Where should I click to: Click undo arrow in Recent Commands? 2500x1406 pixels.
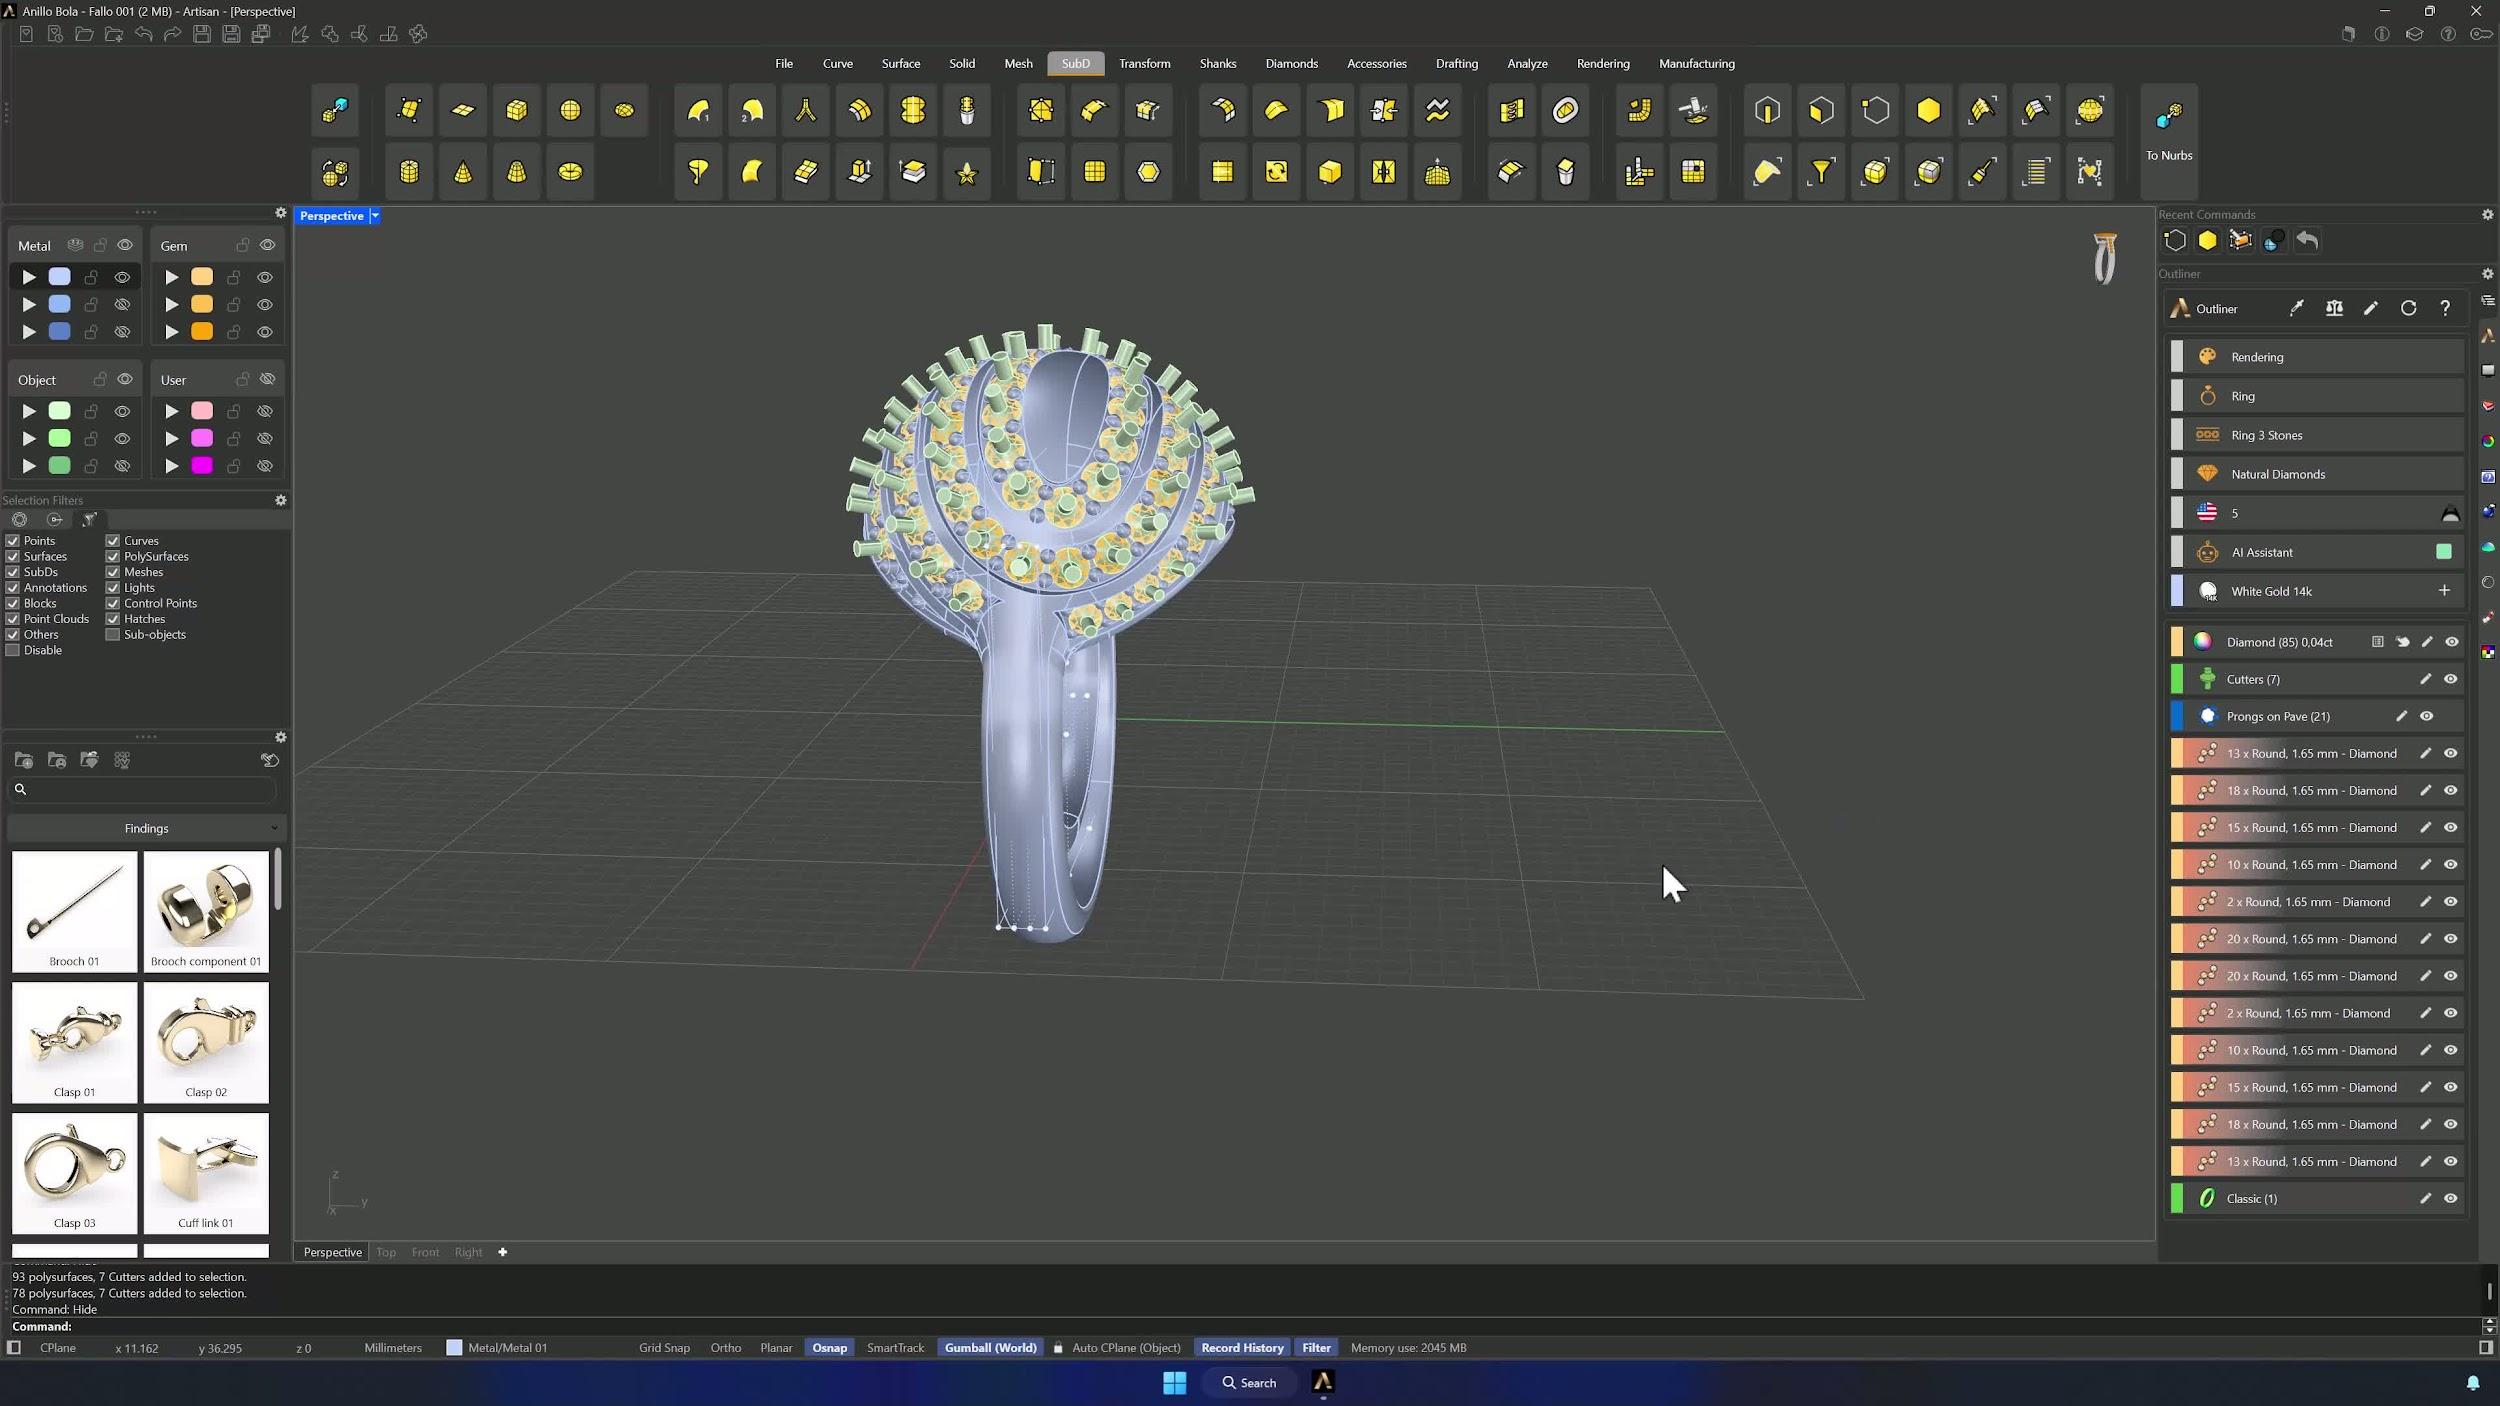pyautogui.click(x=2307, y=241)
